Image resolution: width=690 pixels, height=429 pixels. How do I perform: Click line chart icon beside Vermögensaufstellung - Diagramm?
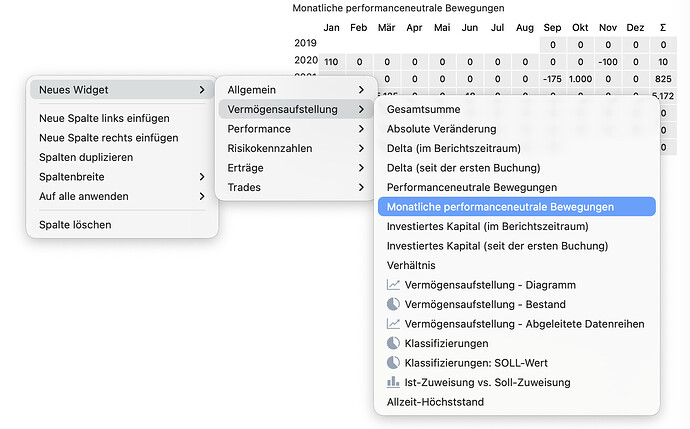point(393,285)
